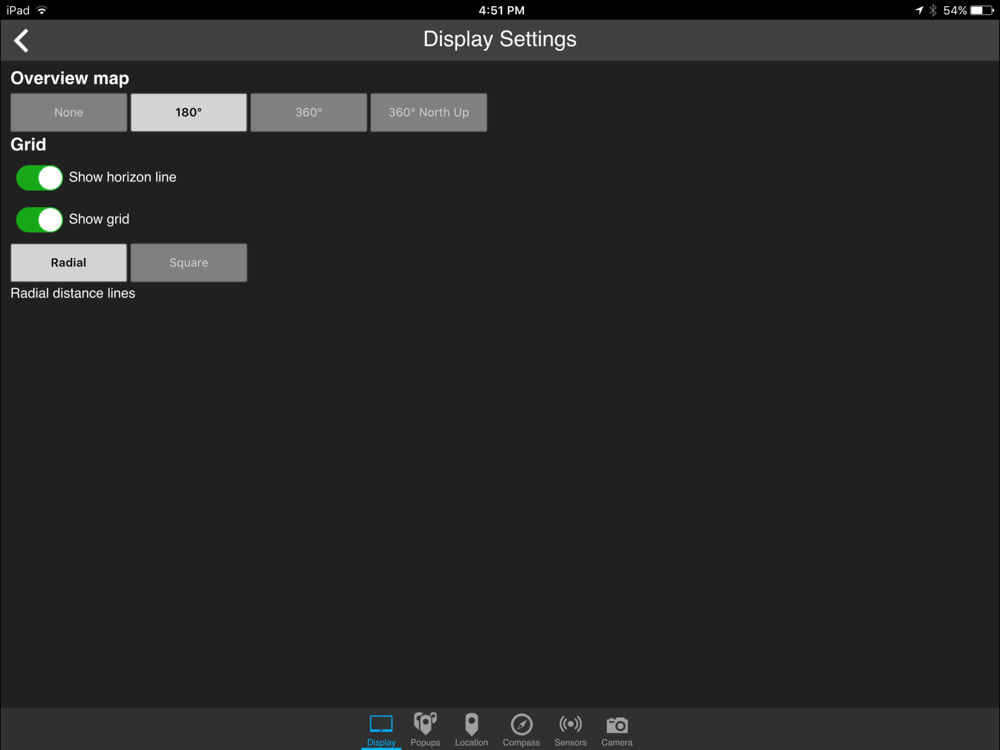1000x750 pixels.
Task: Select 360° overview map option
Action: [309, 112]
